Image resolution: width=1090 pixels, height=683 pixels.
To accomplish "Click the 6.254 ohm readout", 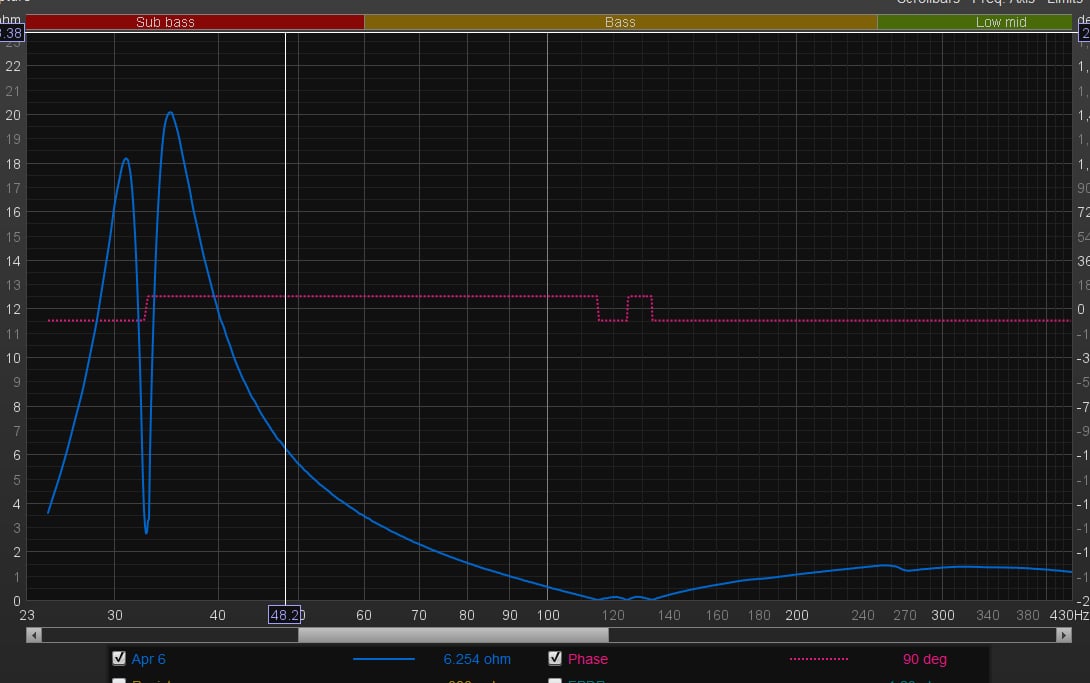I will 477,659.
